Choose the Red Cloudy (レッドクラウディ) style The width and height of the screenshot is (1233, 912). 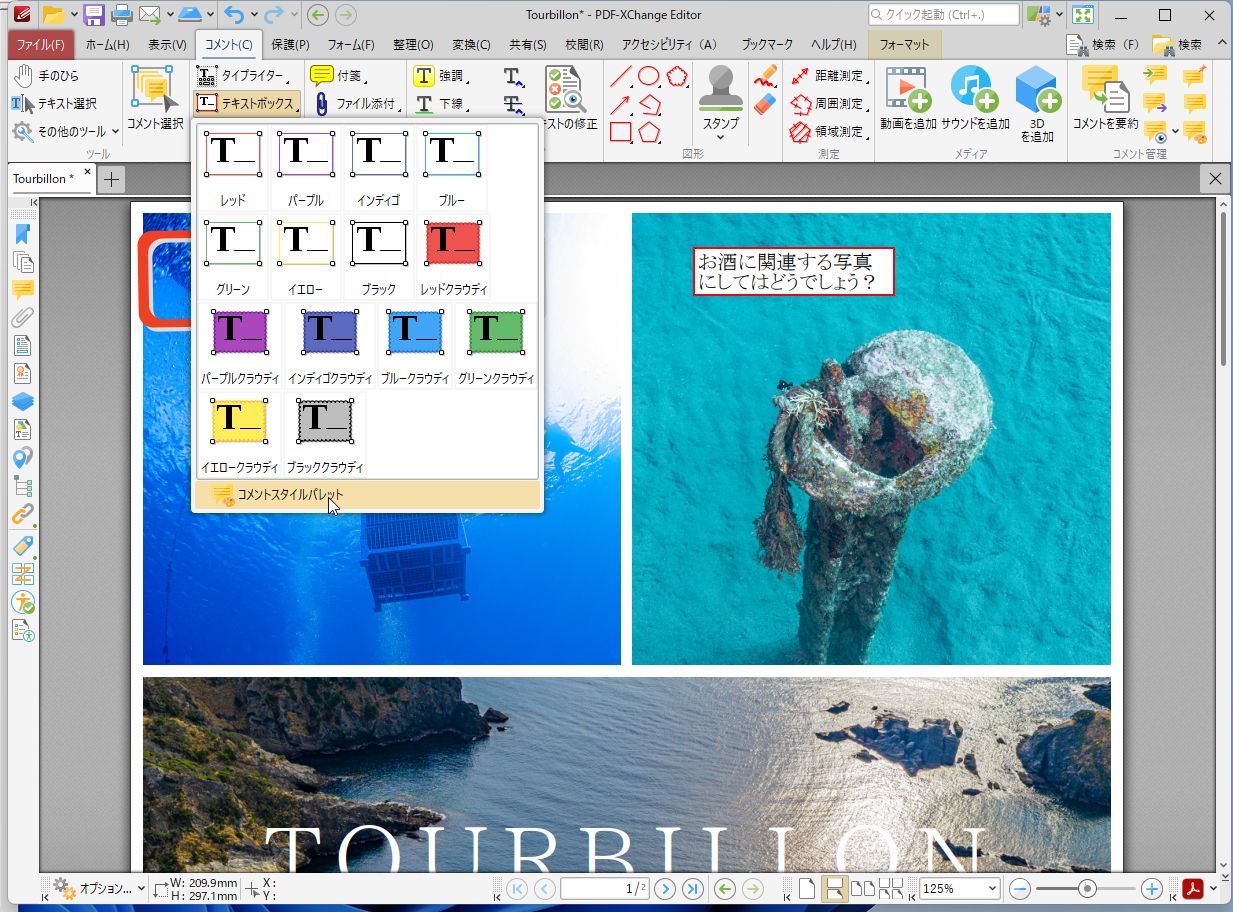point(453,256)
